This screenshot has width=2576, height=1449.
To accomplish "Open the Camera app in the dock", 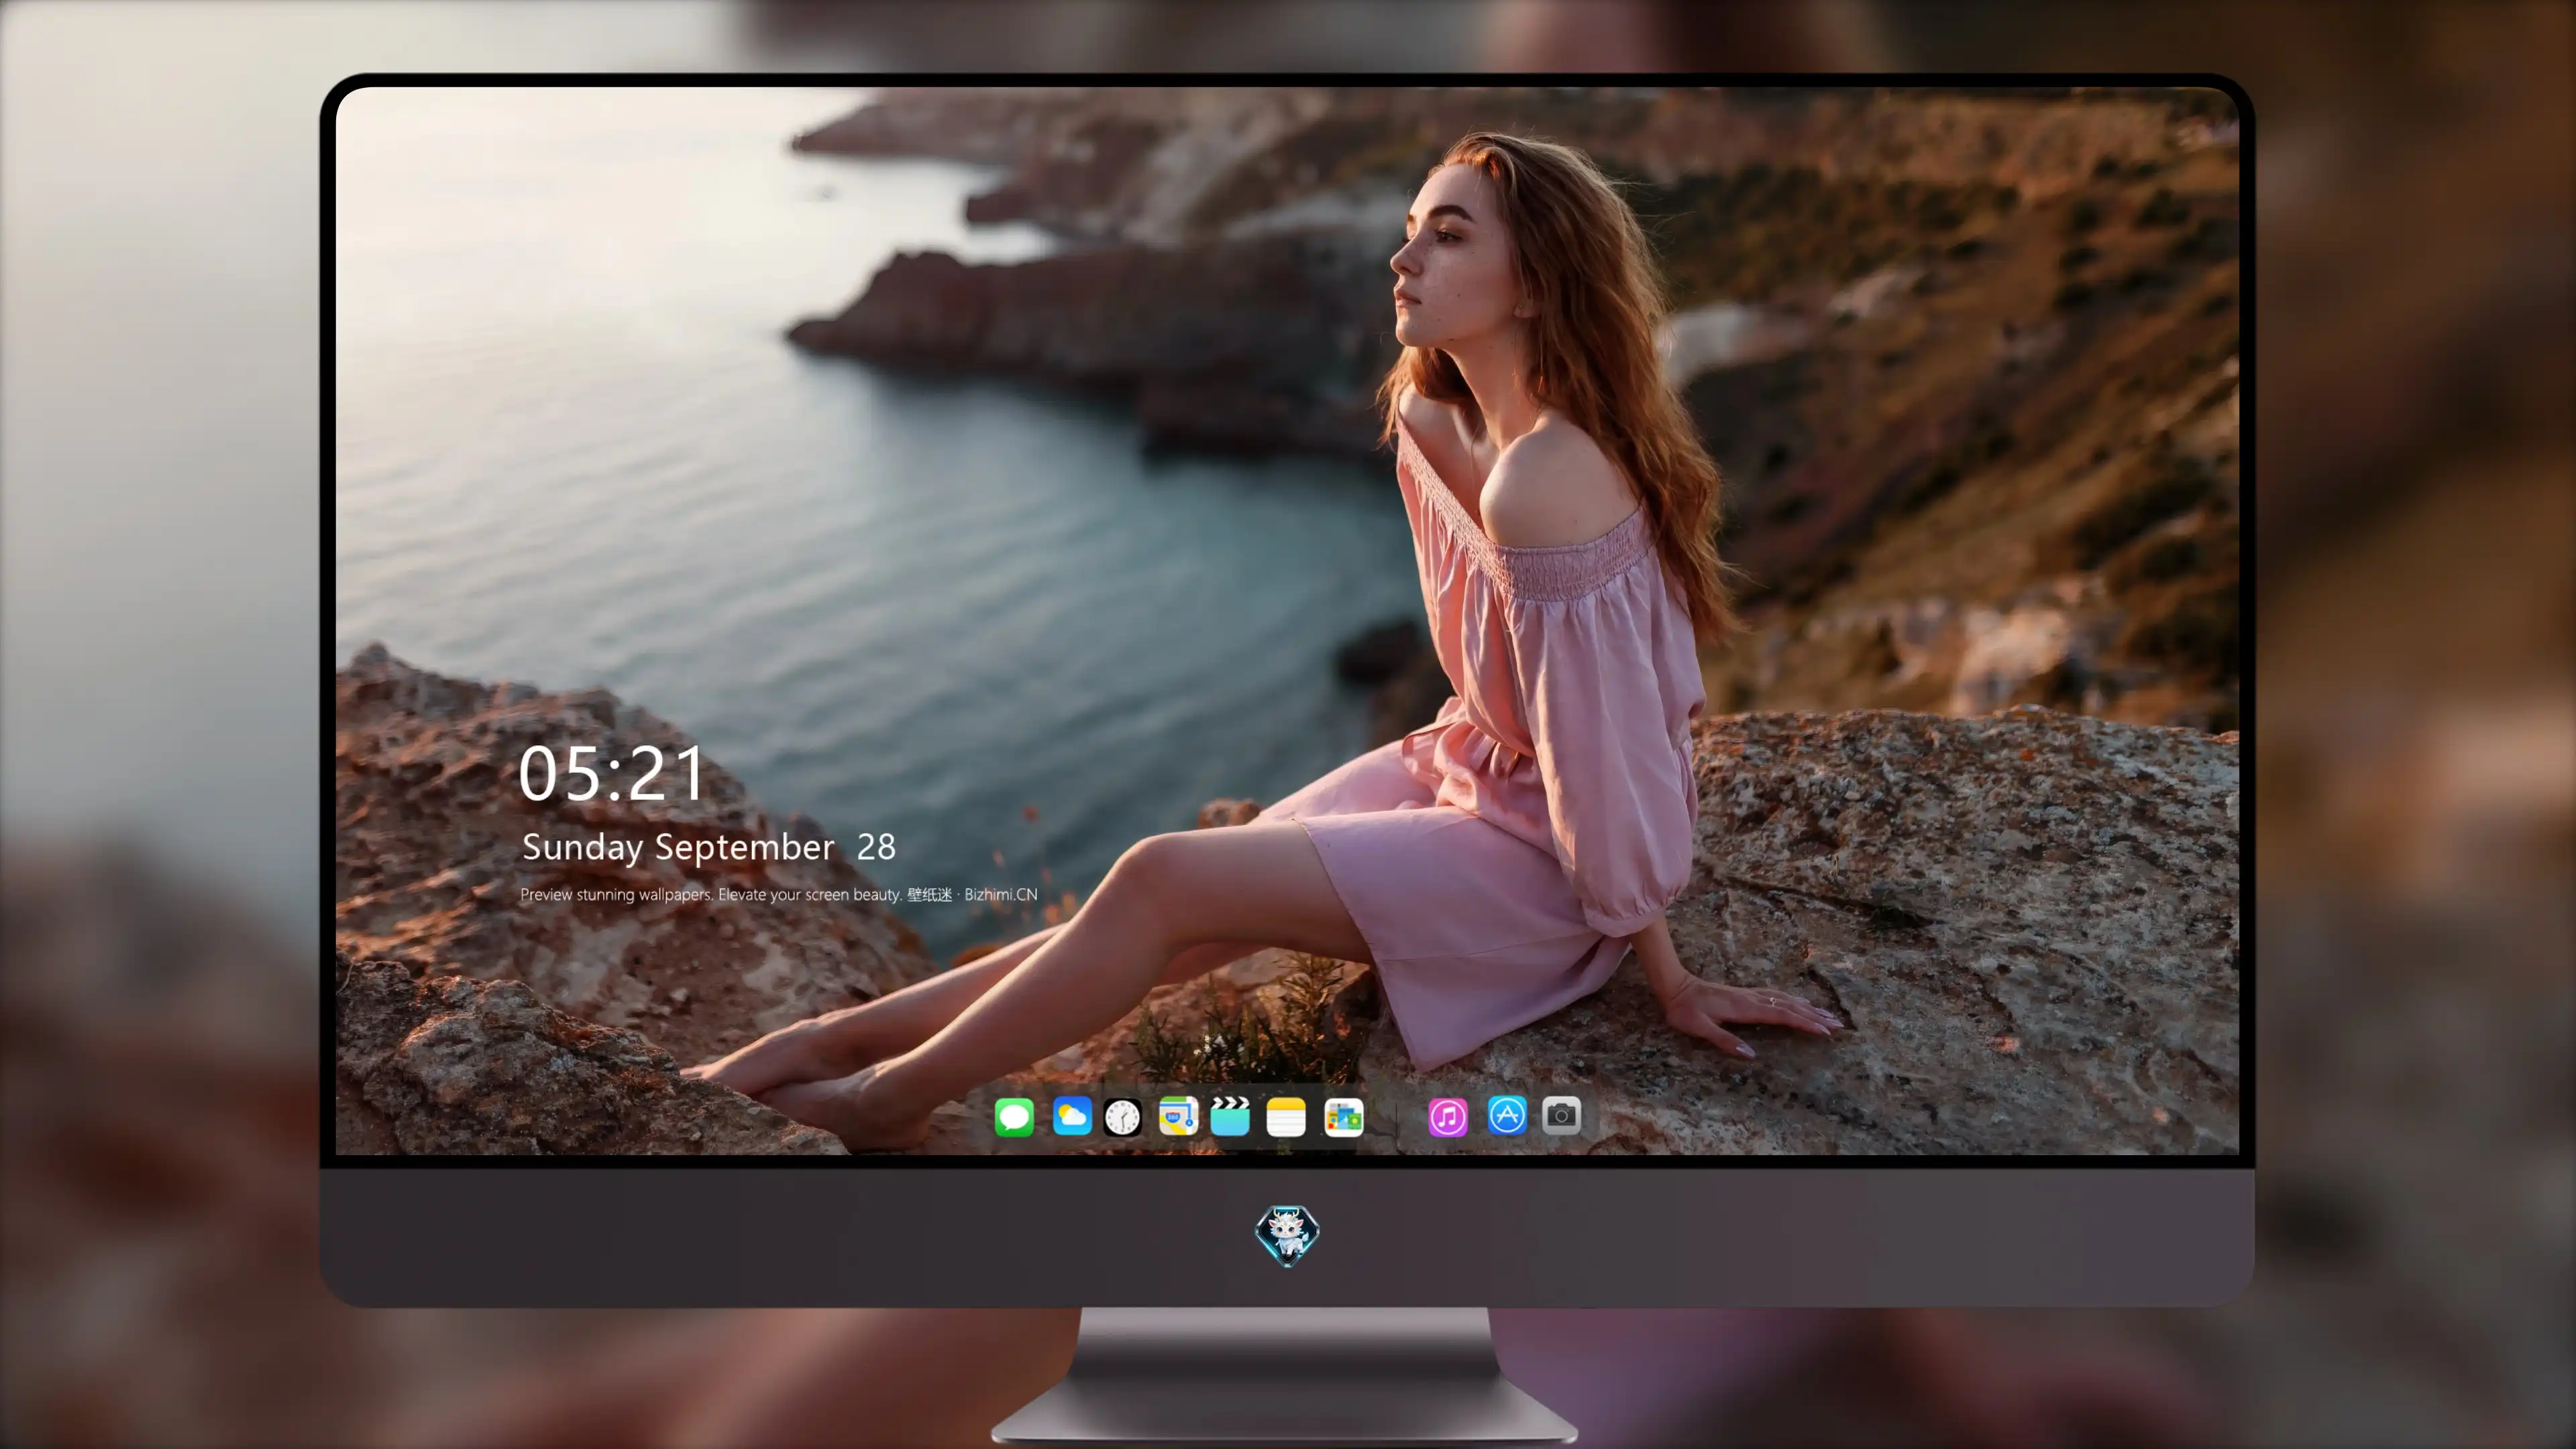I will [x=1561, y=1115].
